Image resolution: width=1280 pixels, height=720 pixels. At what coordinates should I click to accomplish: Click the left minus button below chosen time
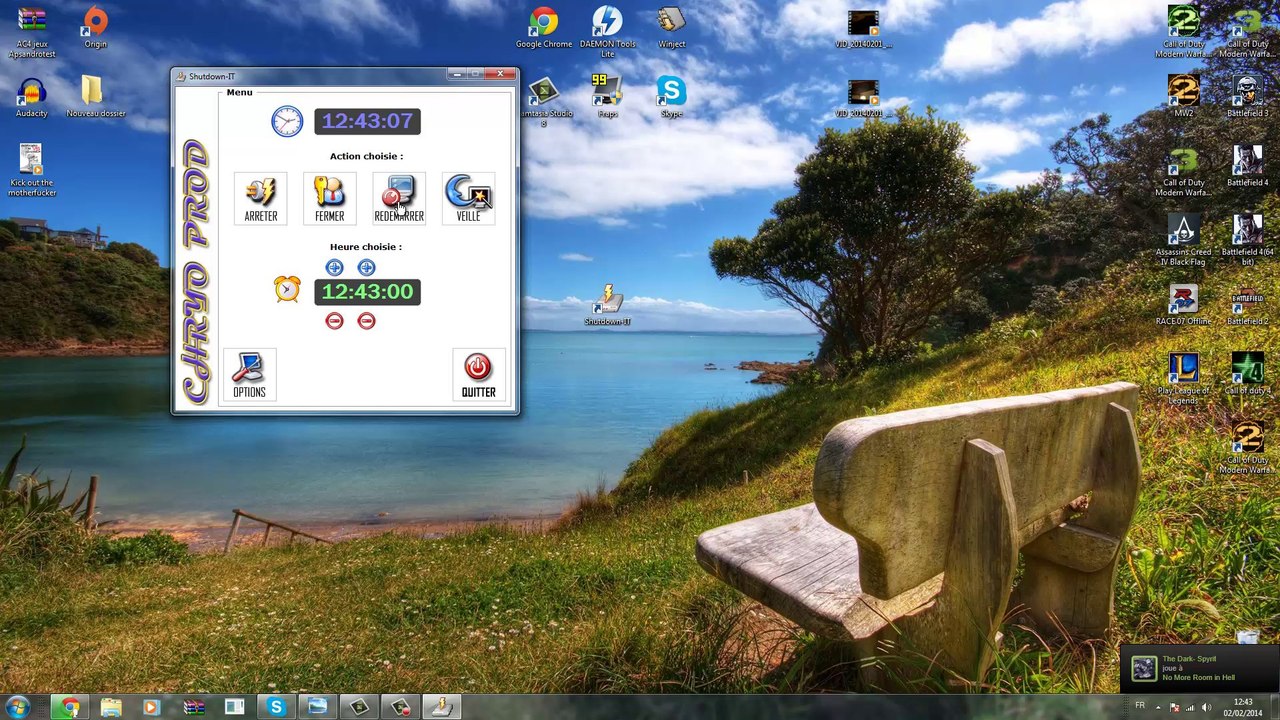pos(334,320)
